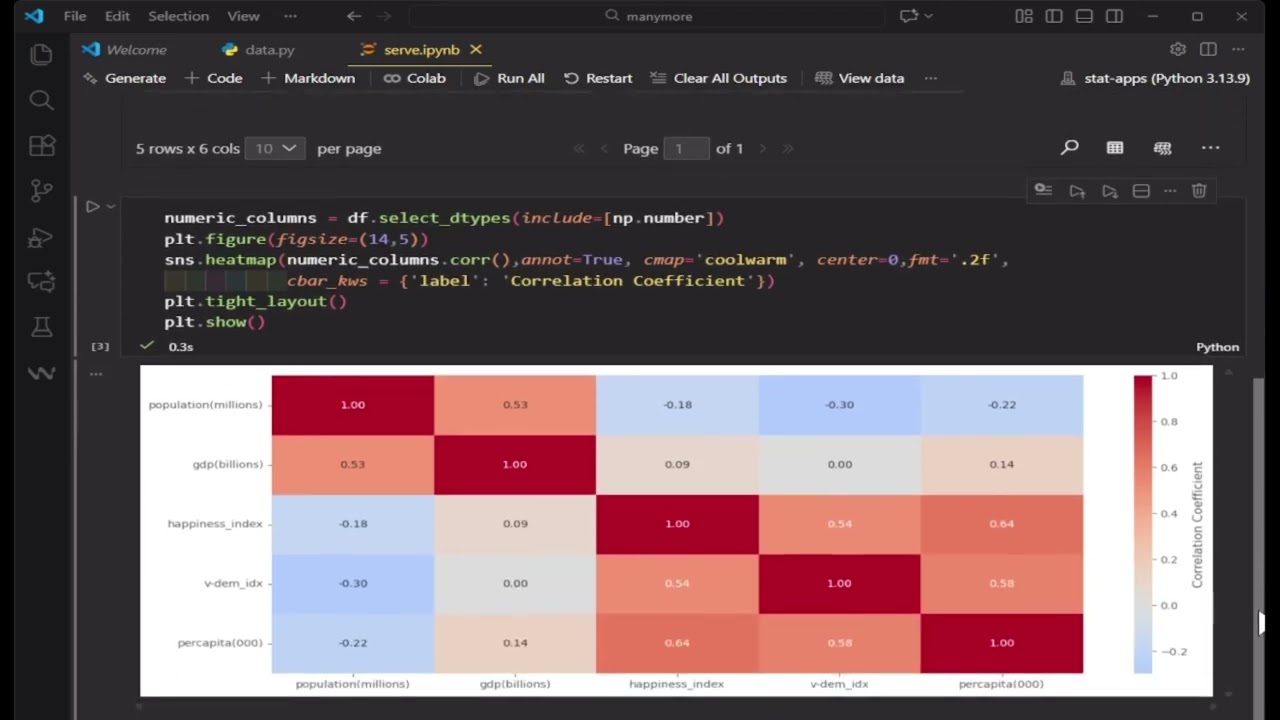Click the correlation coefficient colorbar
The height and width of the screenshot is (720, 1280).
pyautogui.click(x=1143, y=524)
